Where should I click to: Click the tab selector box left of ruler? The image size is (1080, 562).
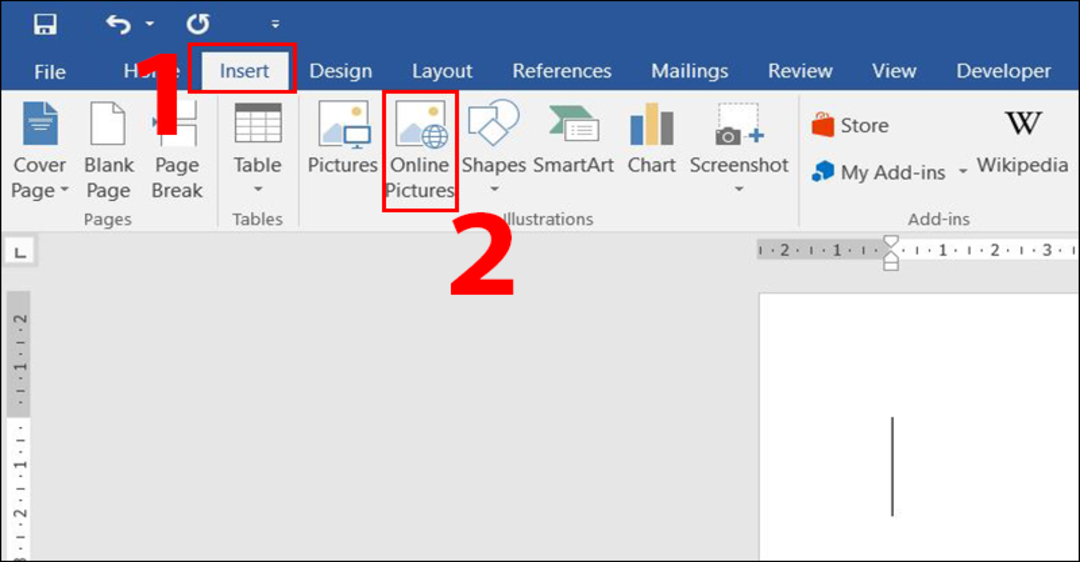click(18, 252)
